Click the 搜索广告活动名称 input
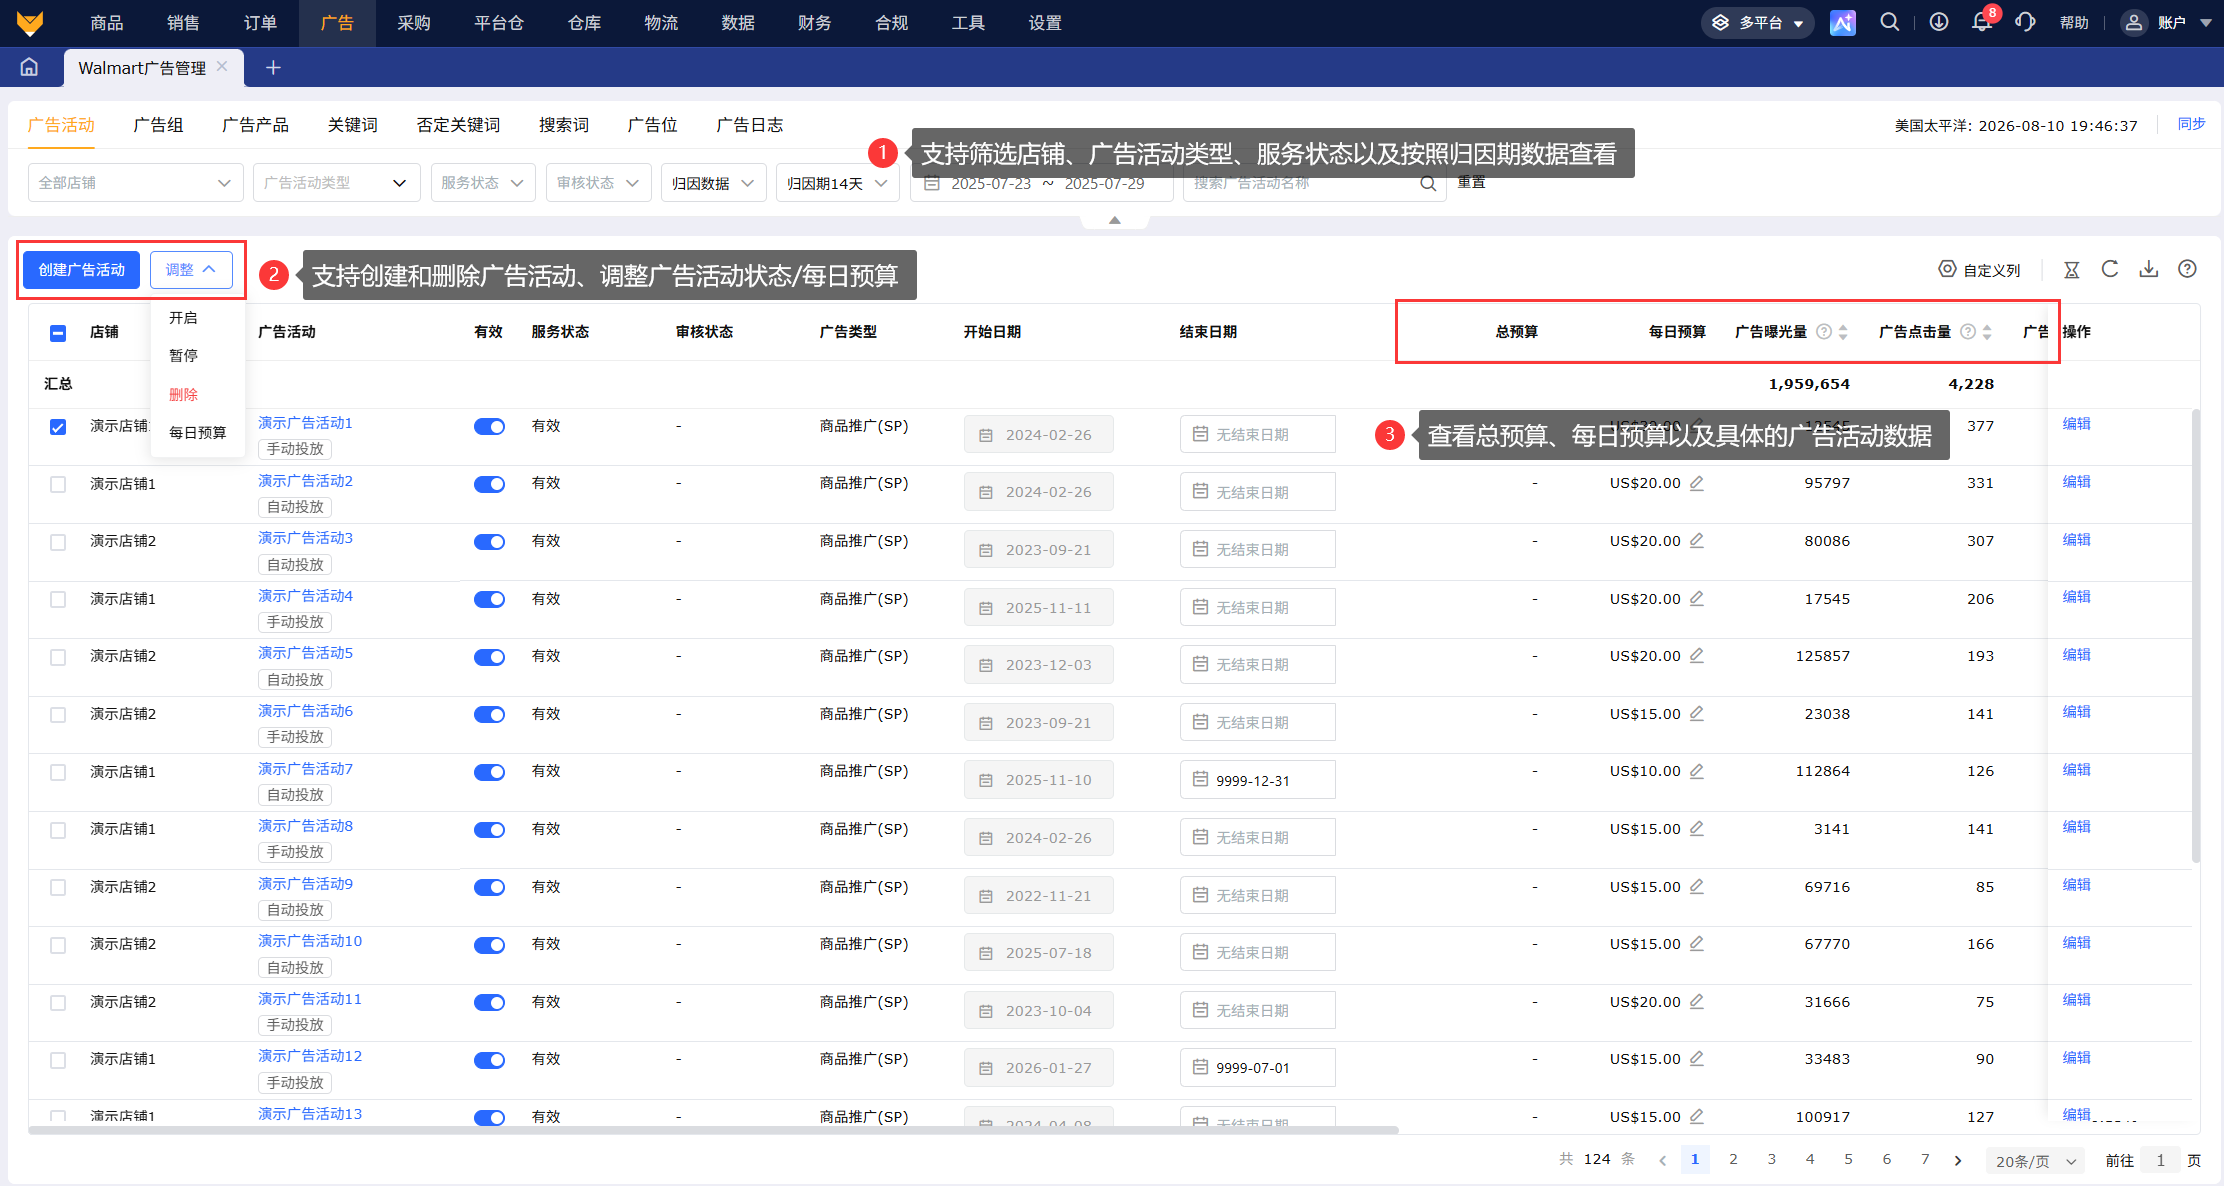Screen dimensions: 2224x1186 coord(1314,183)
